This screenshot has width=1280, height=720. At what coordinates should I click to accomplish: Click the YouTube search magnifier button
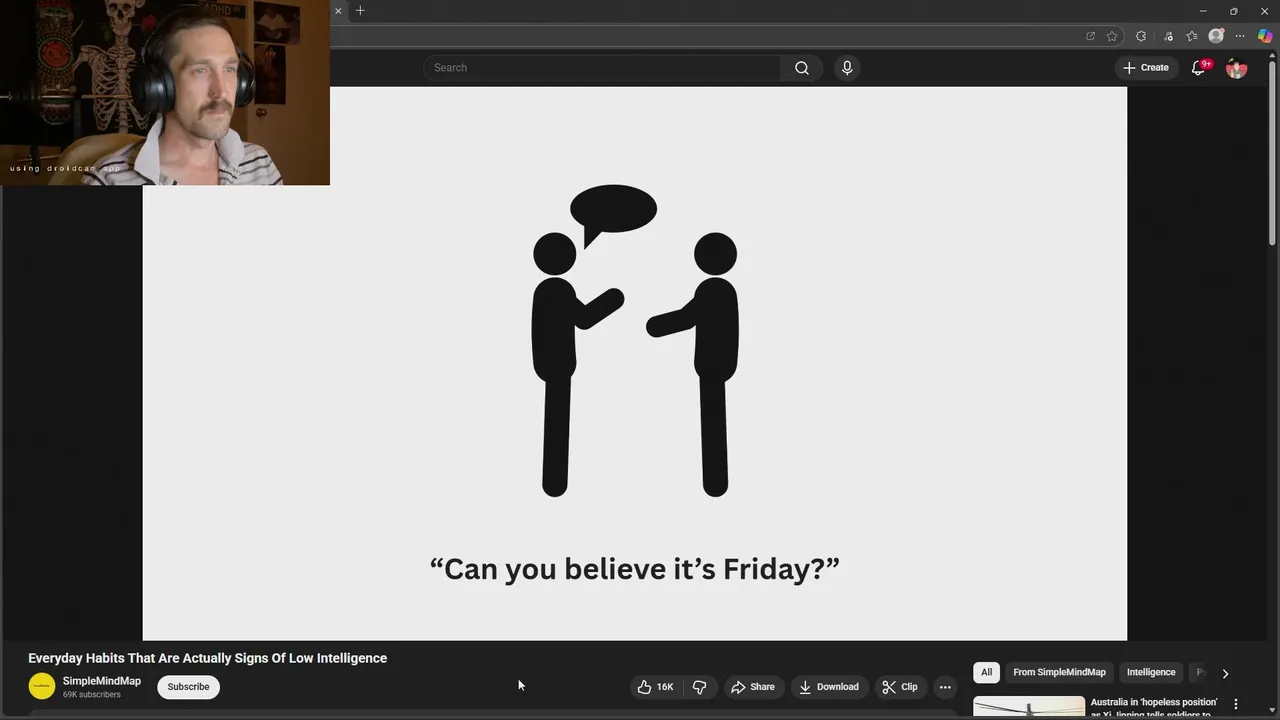coord(801,68)
